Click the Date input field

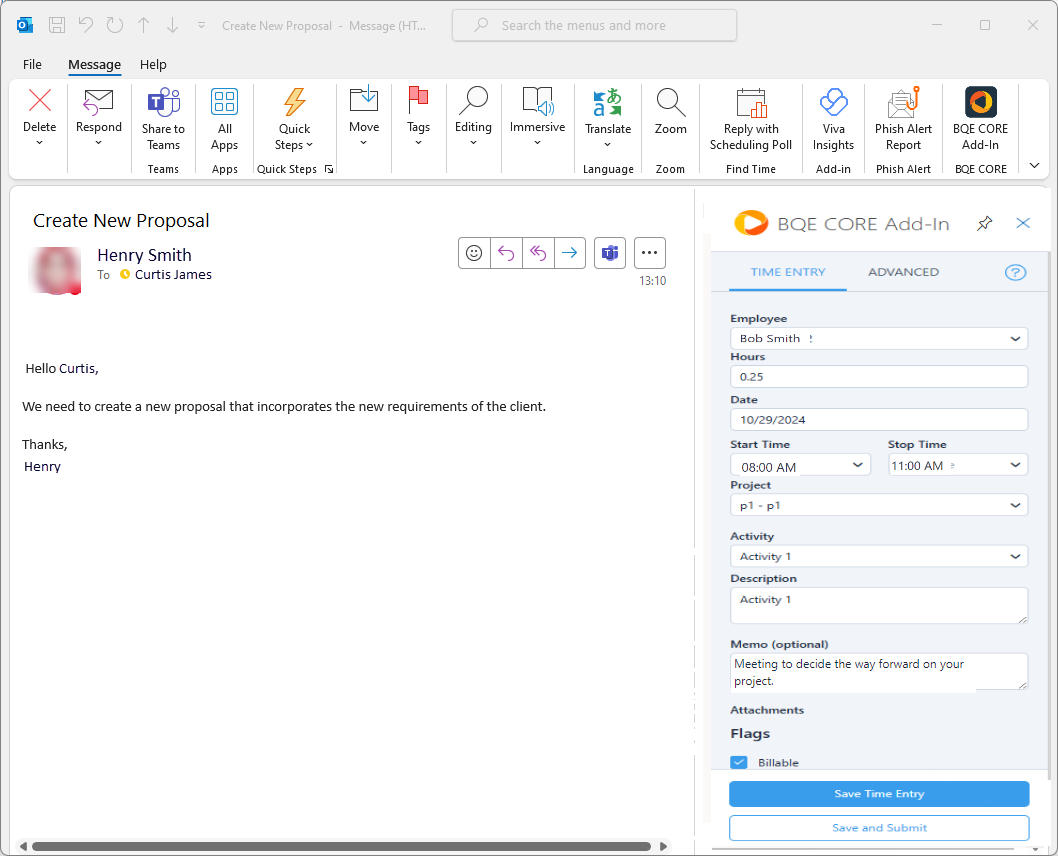pos(879,420)
